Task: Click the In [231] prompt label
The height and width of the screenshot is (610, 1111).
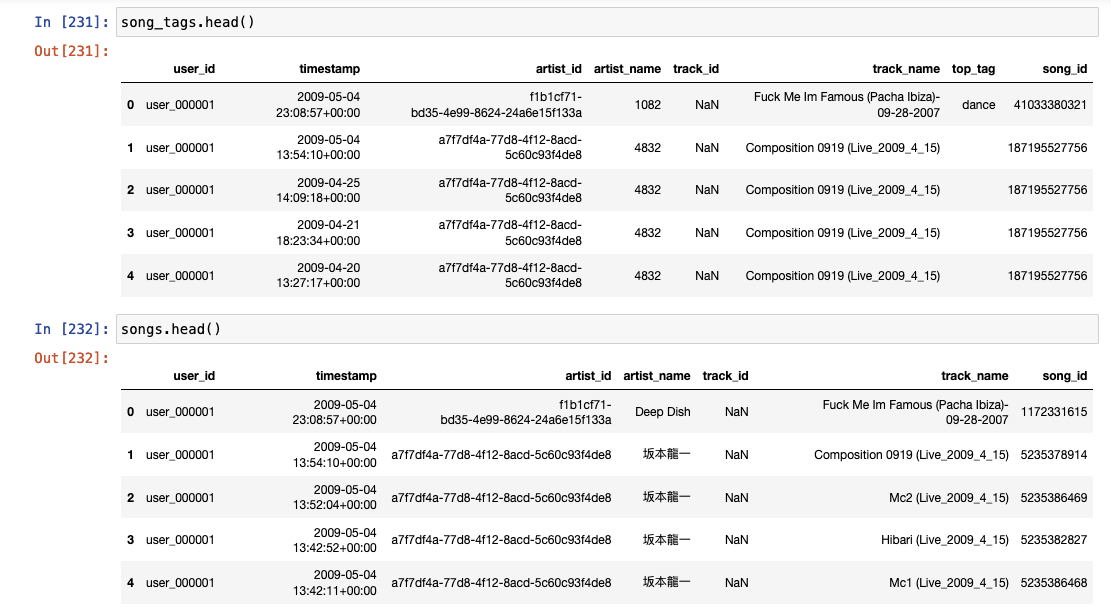Action: click(x=72, y=22)
